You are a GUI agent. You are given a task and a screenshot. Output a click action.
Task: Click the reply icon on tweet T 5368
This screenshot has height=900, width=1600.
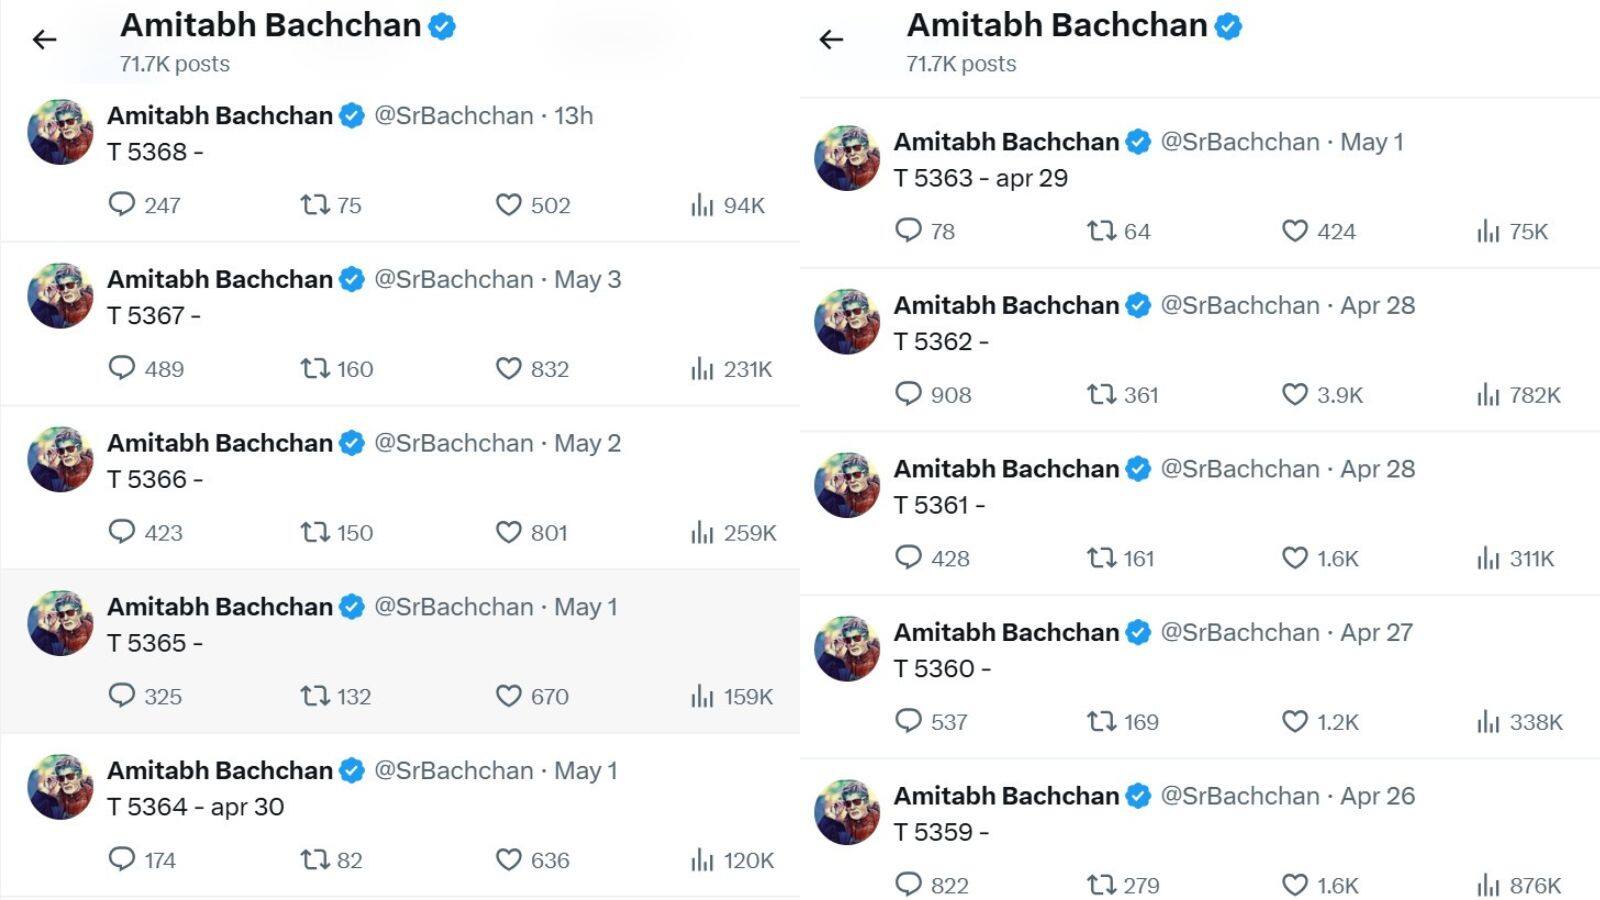pyautogui.click(x=123, y=205)
